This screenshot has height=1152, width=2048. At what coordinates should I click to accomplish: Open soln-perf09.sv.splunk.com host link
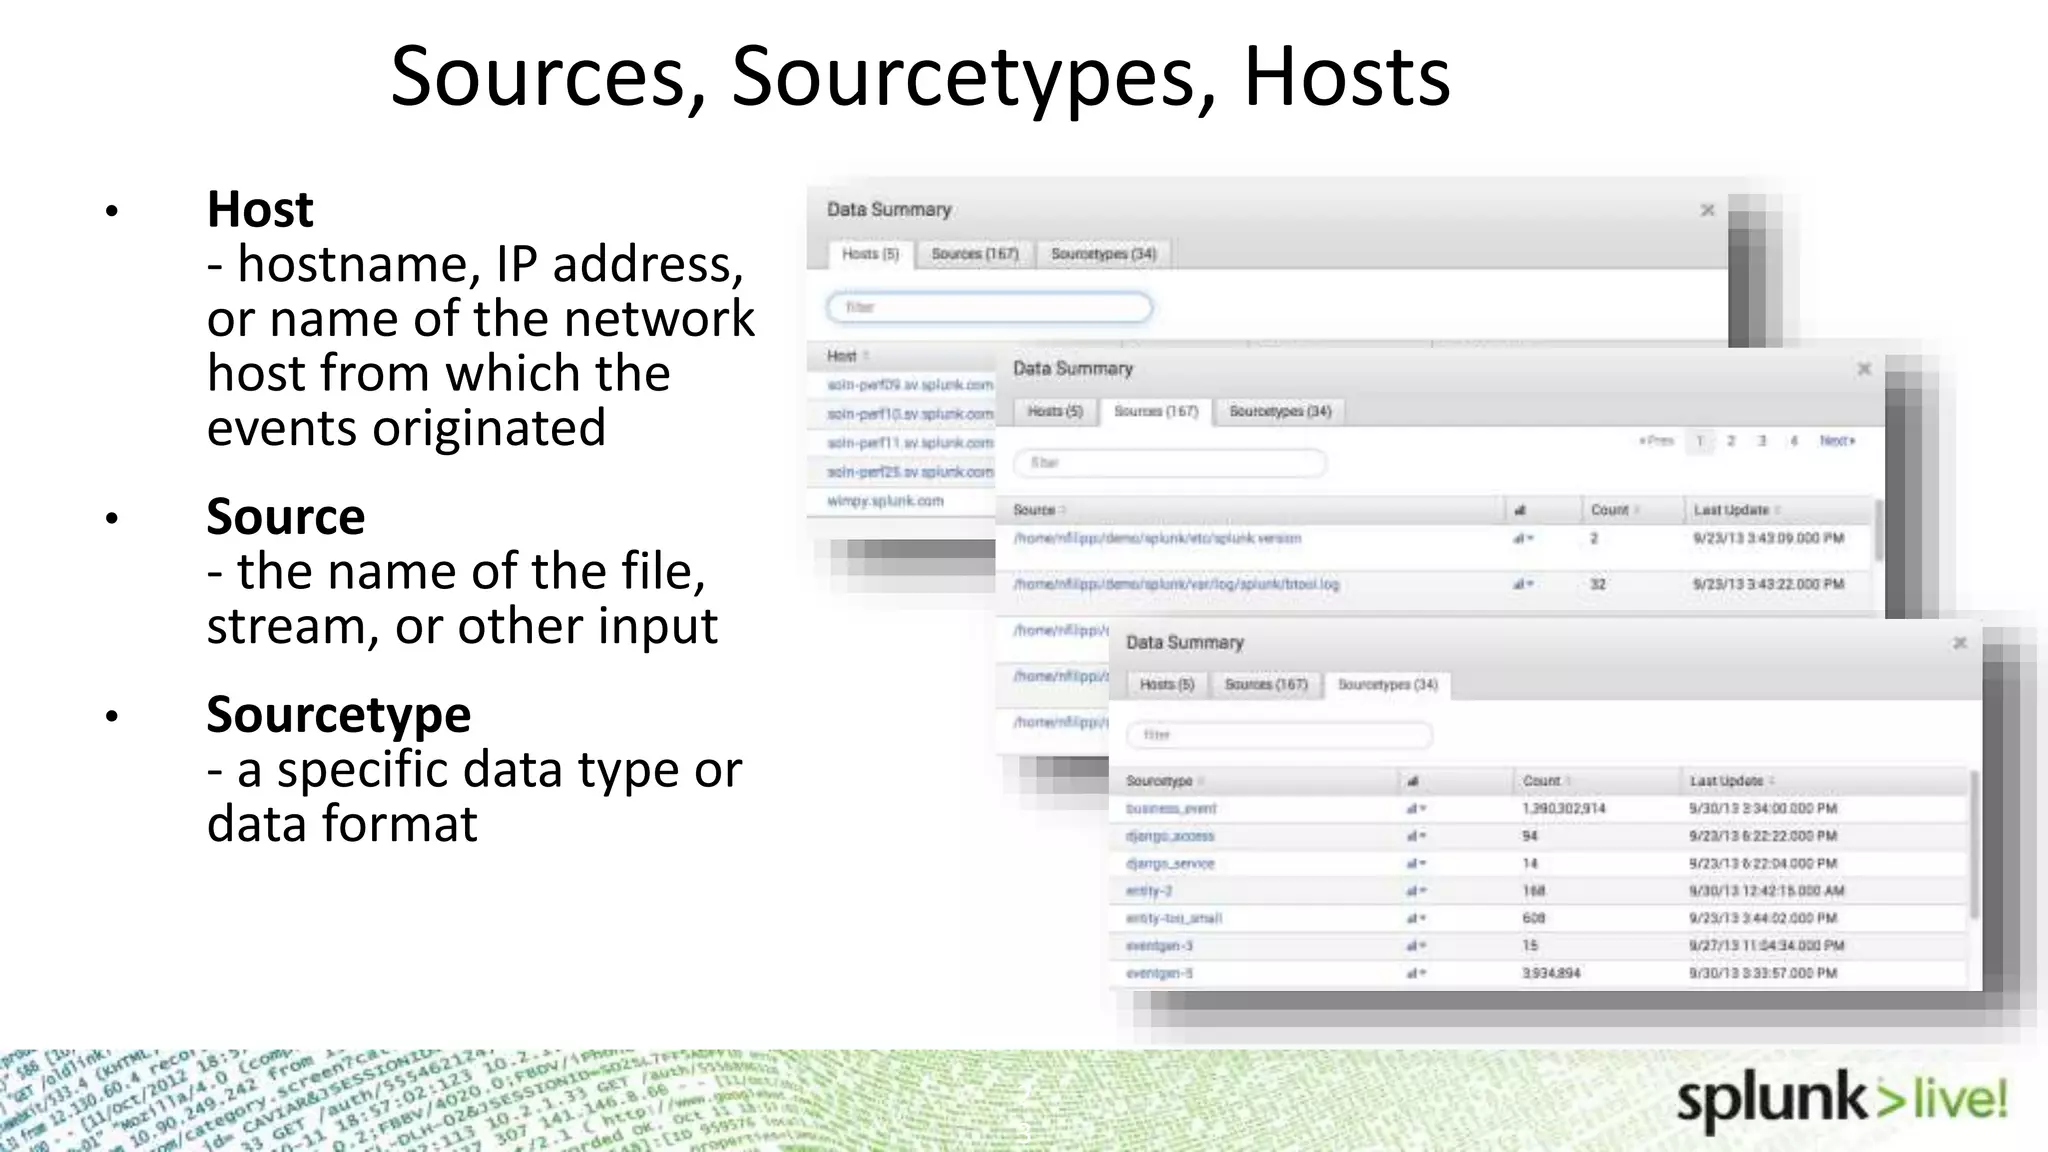910,385
